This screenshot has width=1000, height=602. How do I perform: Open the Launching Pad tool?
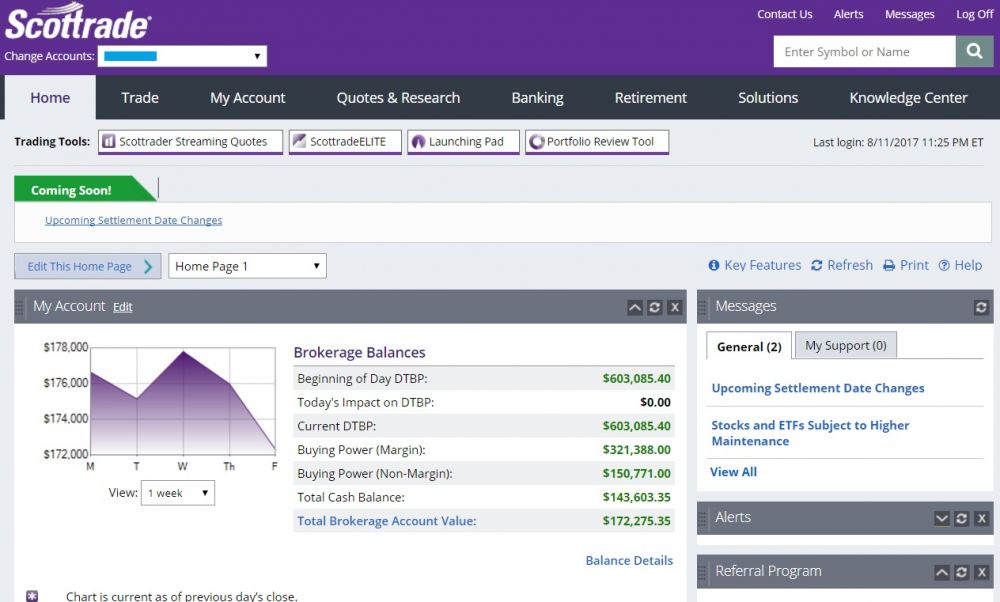(465, 142)
